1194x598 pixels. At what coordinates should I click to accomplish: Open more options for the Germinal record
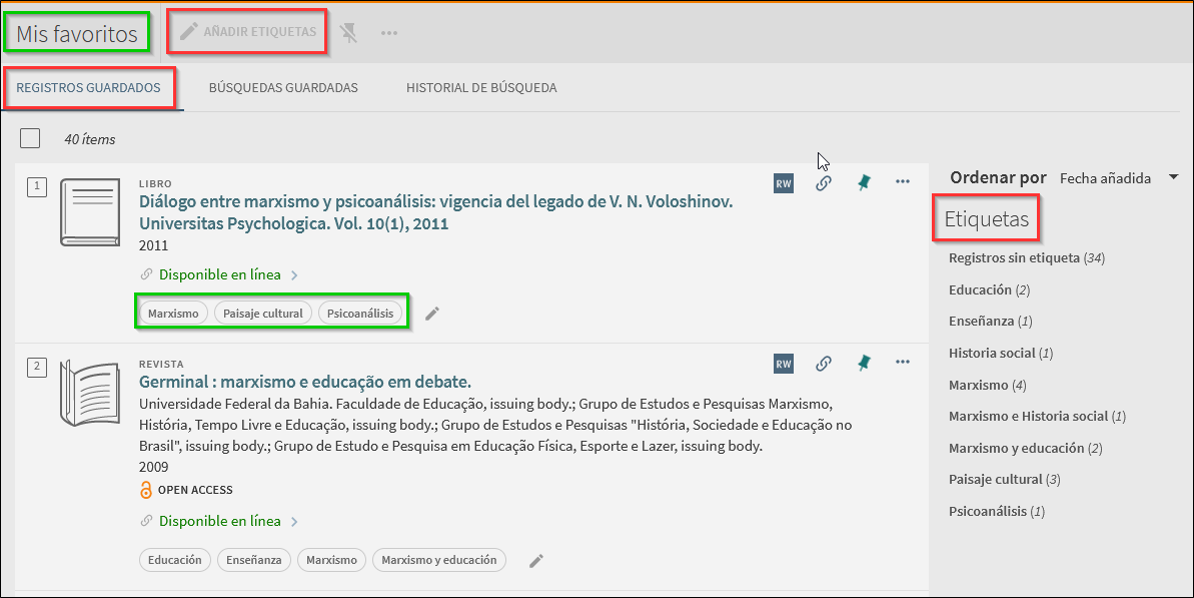pos(902,364)
